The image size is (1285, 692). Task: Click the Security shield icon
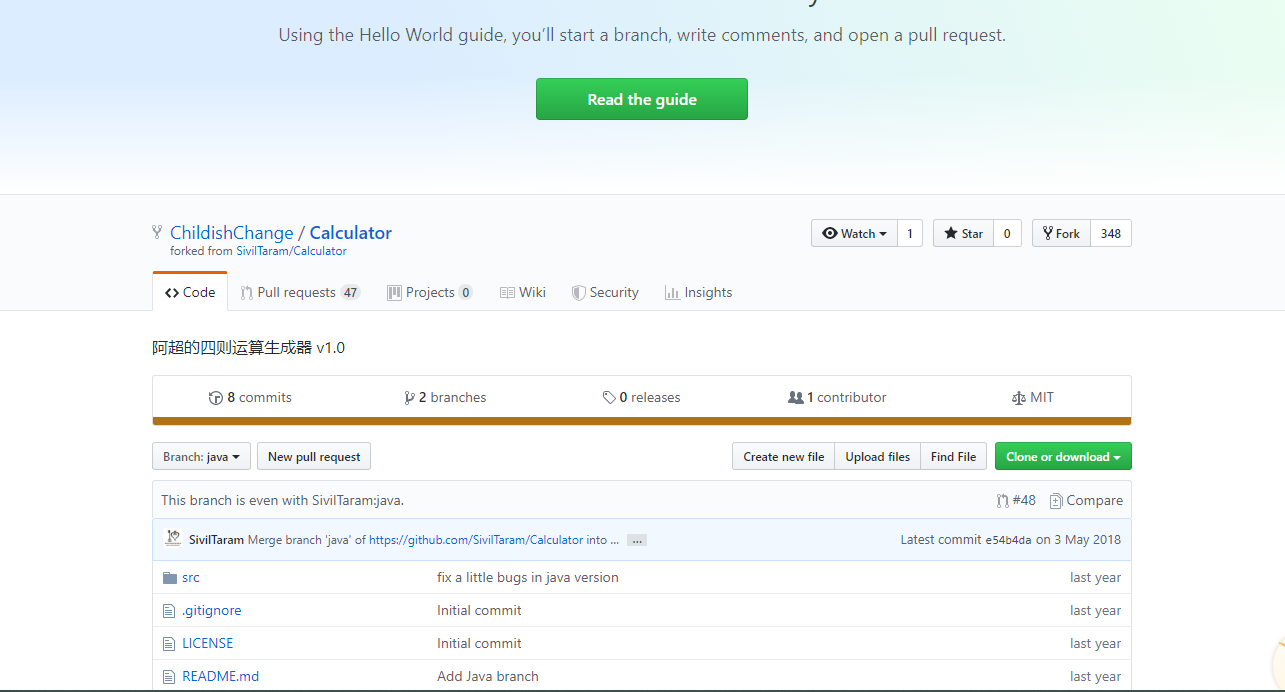coord(578,292)
